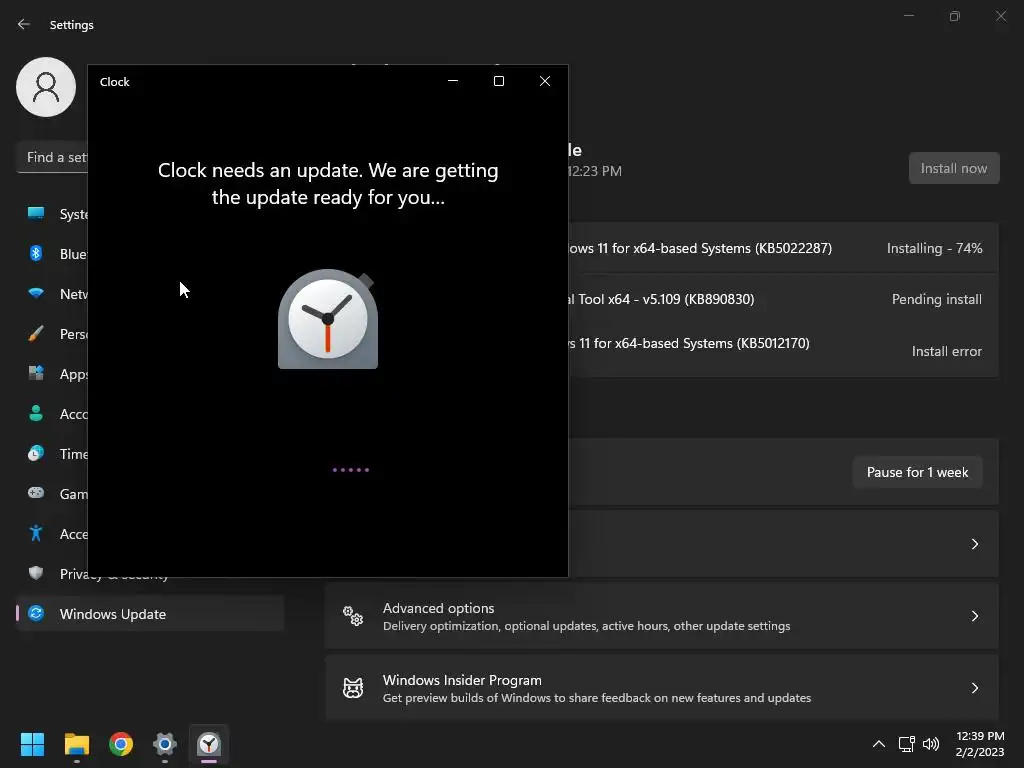Click Install now in Windows Update
Screen dimensions: 1024x768
point(953,168)
